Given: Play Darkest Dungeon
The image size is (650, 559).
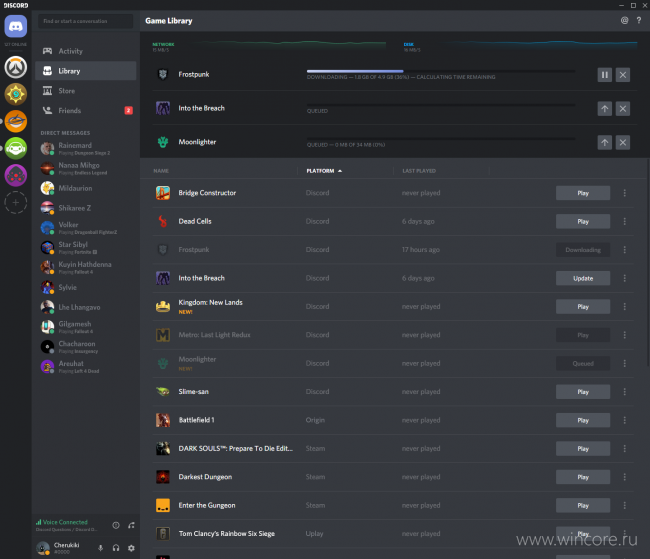Looking at the screenshot, I should pyautogui.click(x=583, y=477).
